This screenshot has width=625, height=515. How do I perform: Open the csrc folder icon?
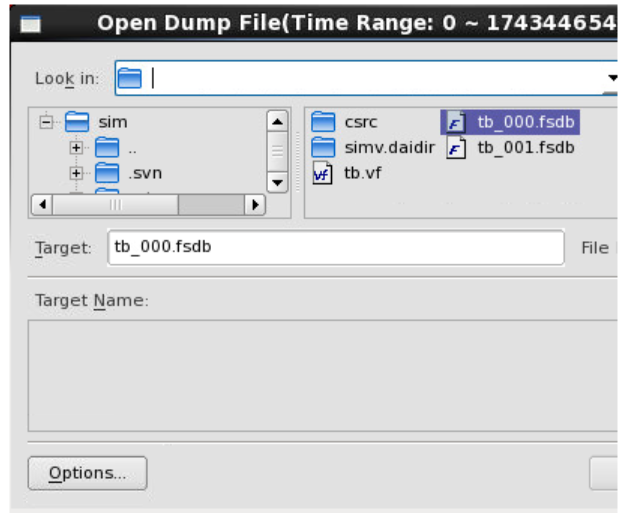tap(323, 122)
